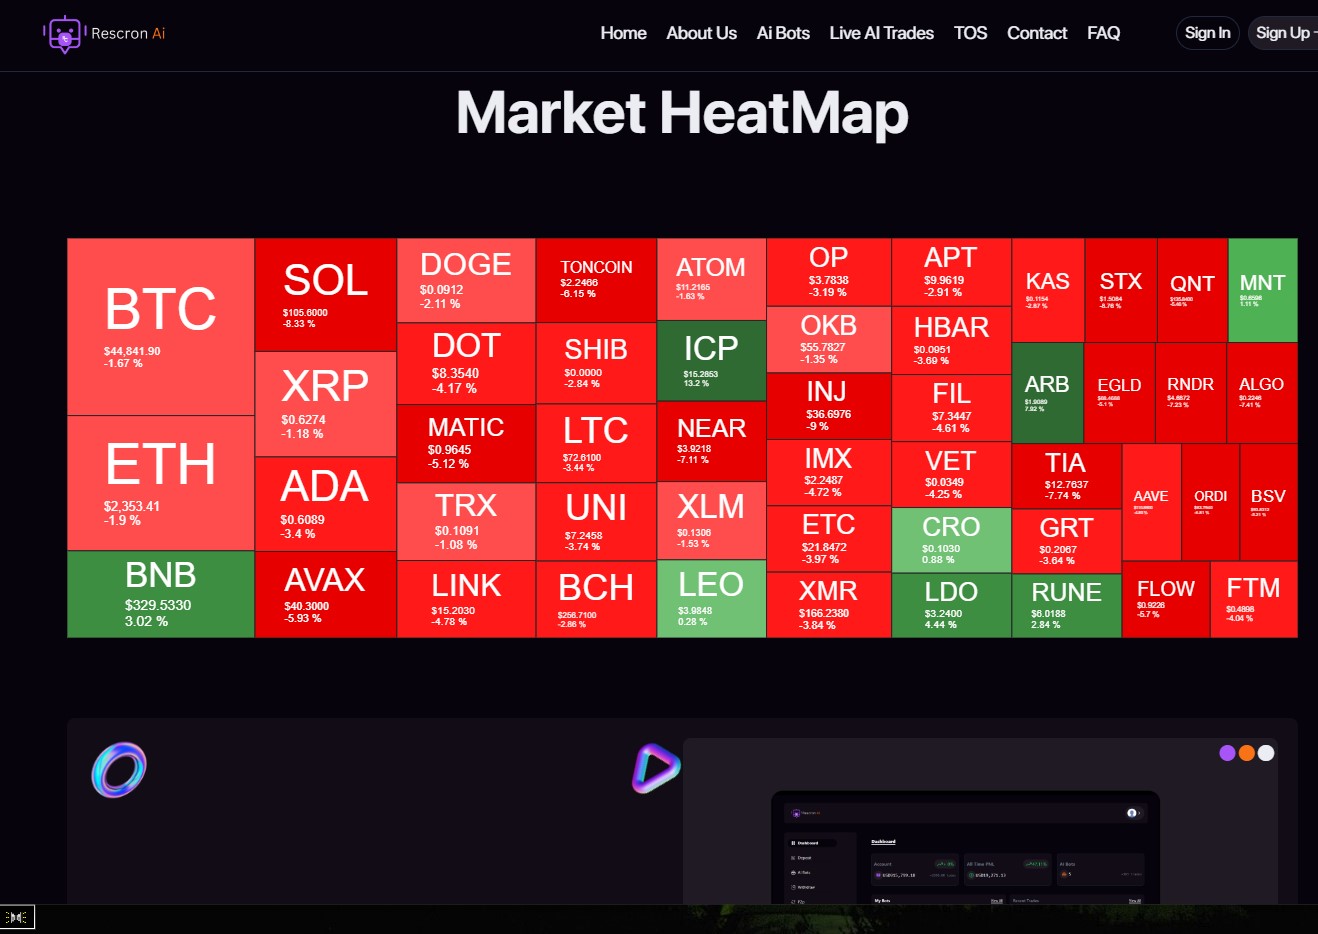
Task: Choose the ETH heatmap tile
Action: pyautogui.click(x=160, y=482)
